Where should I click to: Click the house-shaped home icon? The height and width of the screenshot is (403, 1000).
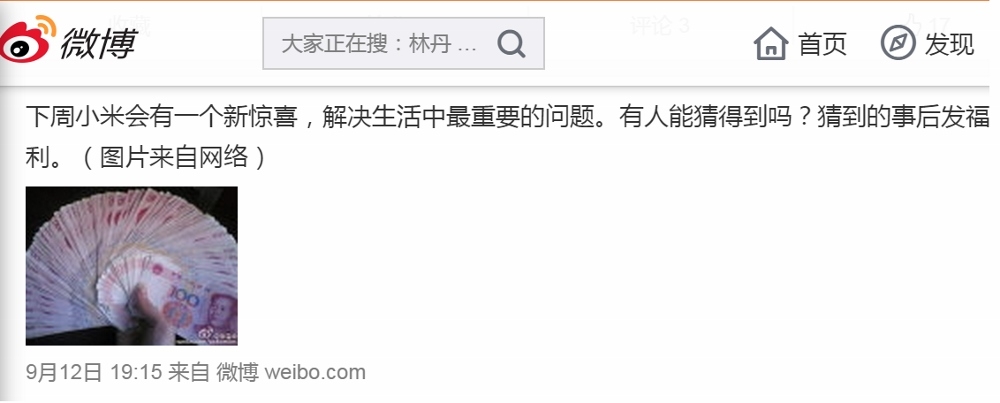click(x=771, y=43)
